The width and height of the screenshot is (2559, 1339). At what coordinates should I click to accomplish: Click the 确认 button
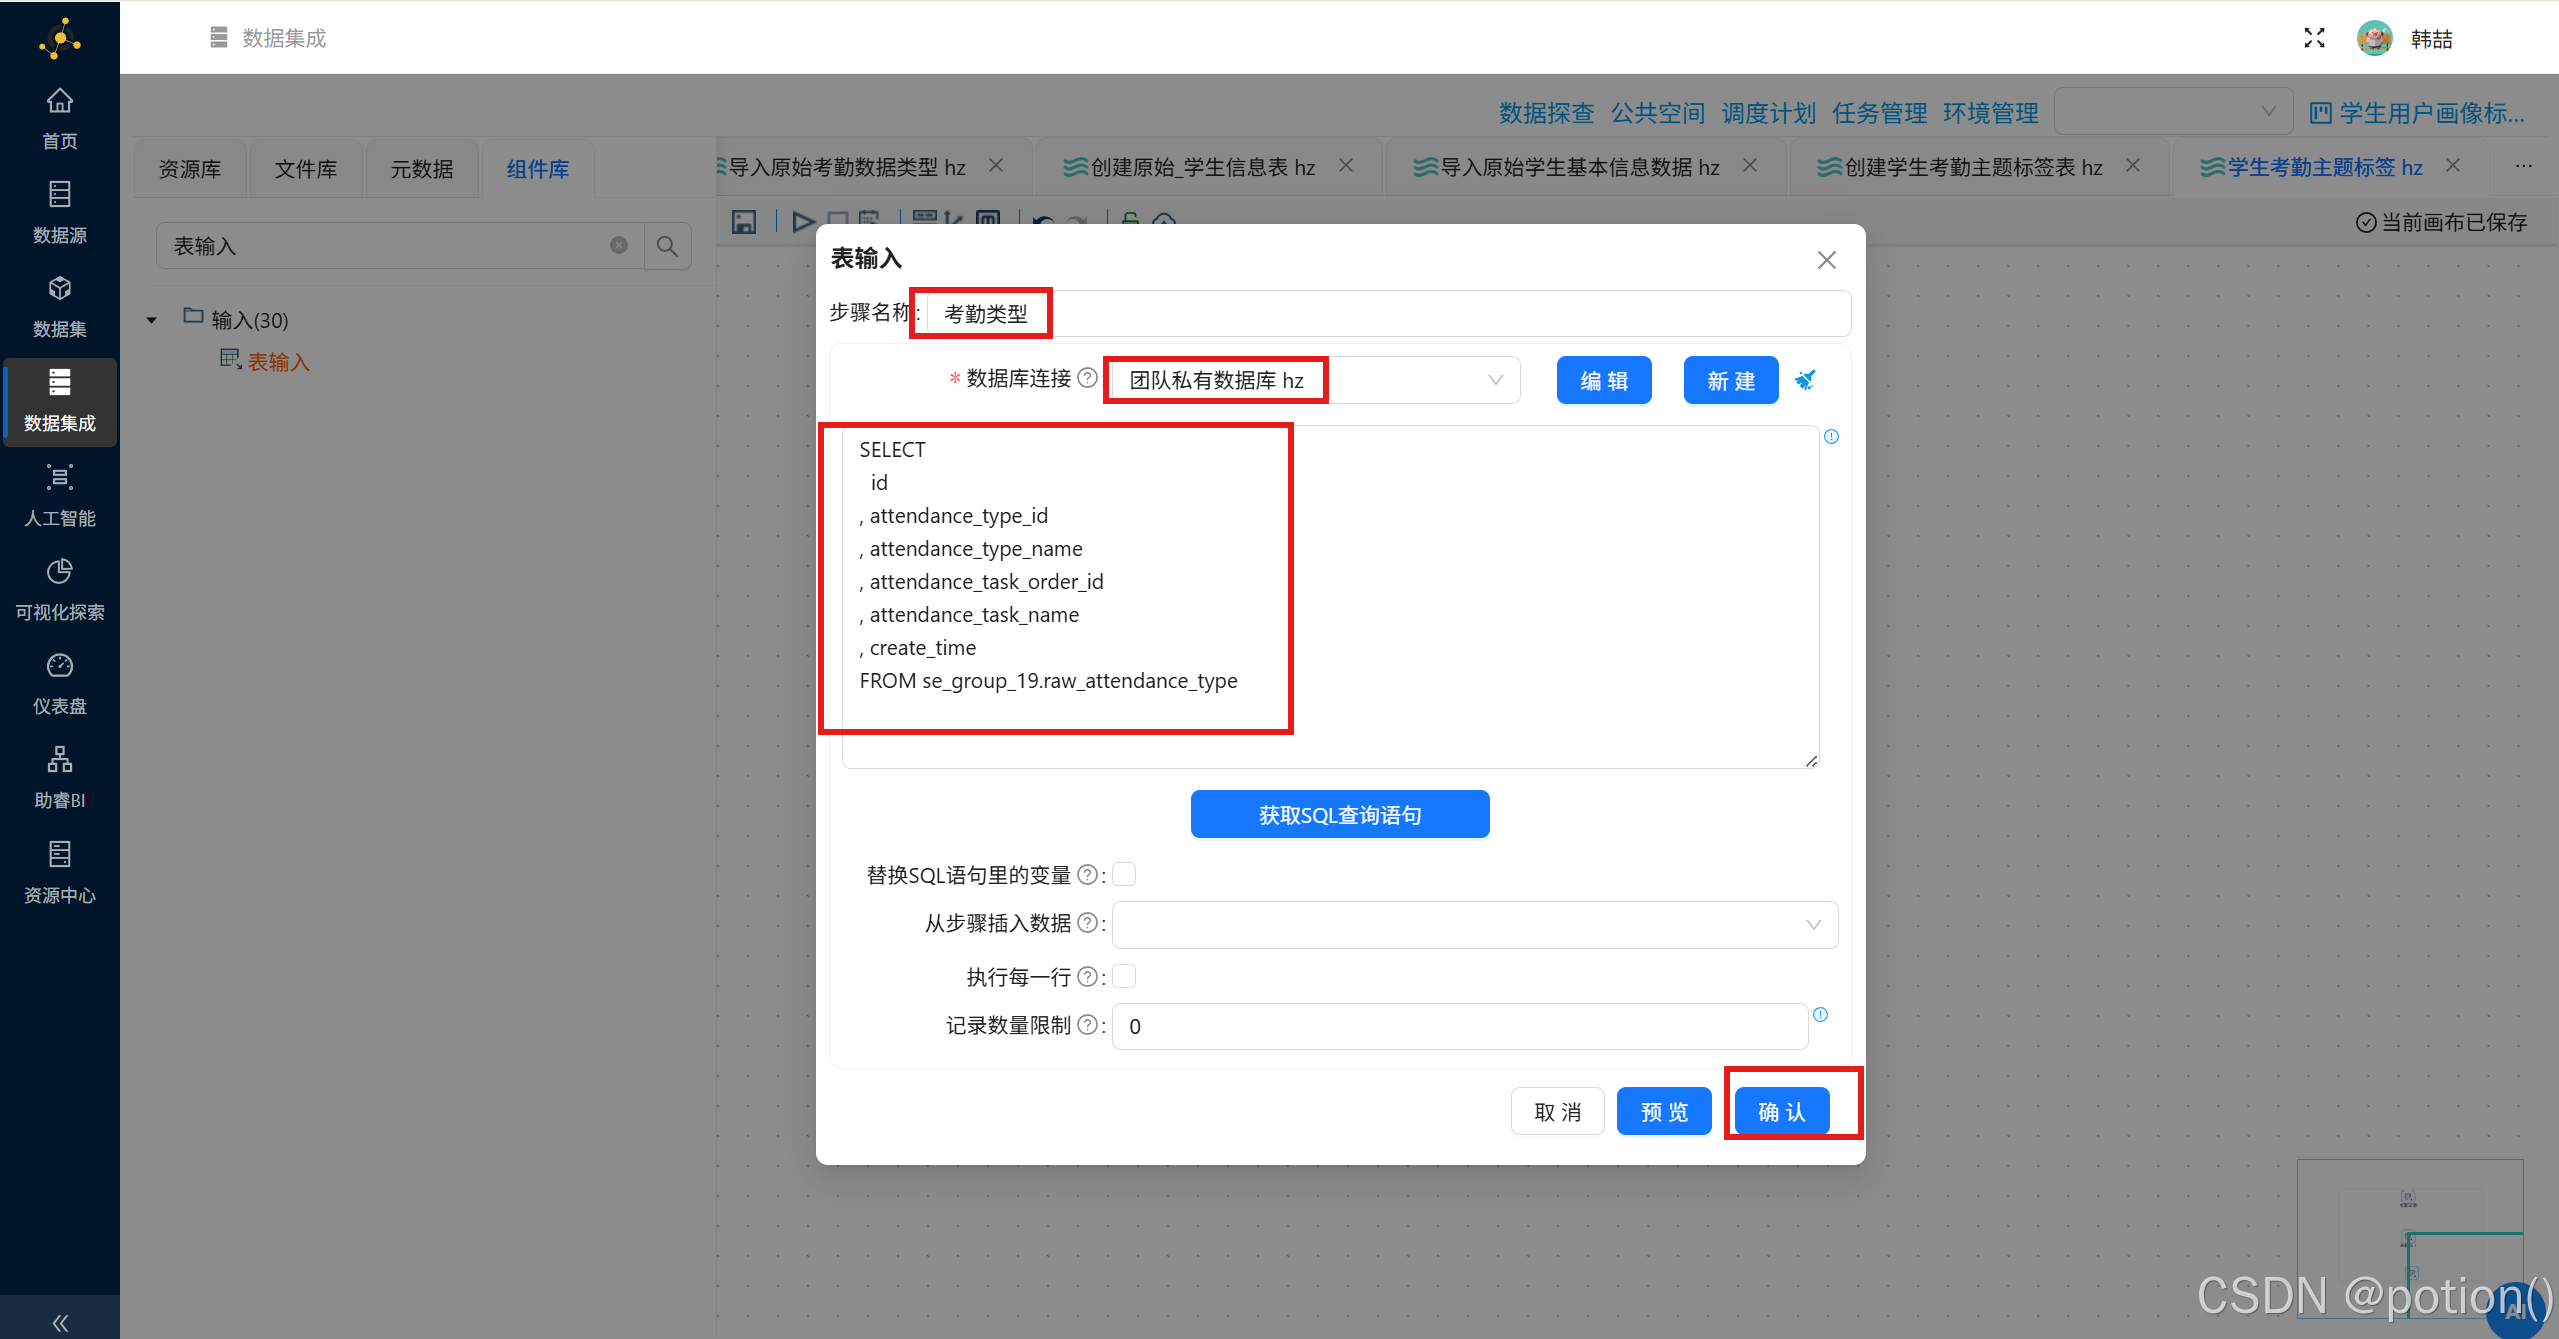pyautogui.click(x=1782, y=1111)
